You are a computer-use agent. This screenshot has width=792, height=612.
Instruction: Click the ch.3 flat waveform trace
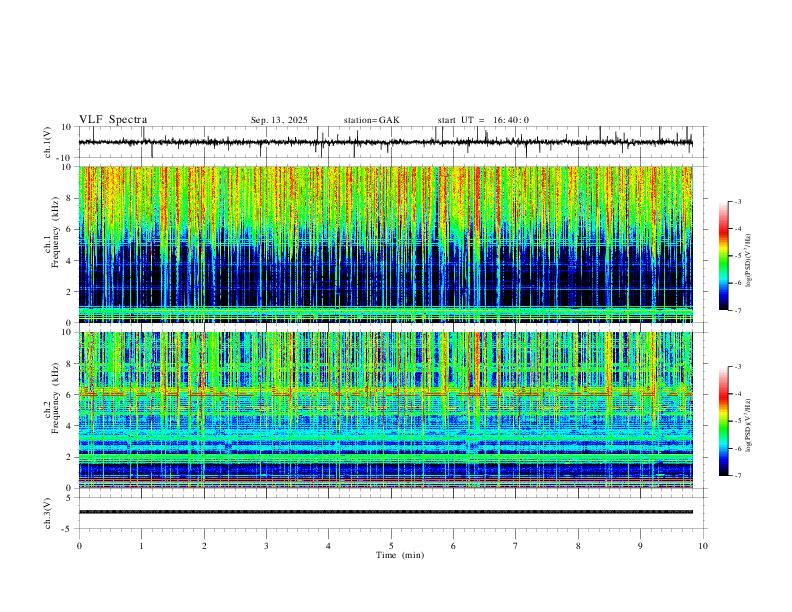(x=386, y=512)
